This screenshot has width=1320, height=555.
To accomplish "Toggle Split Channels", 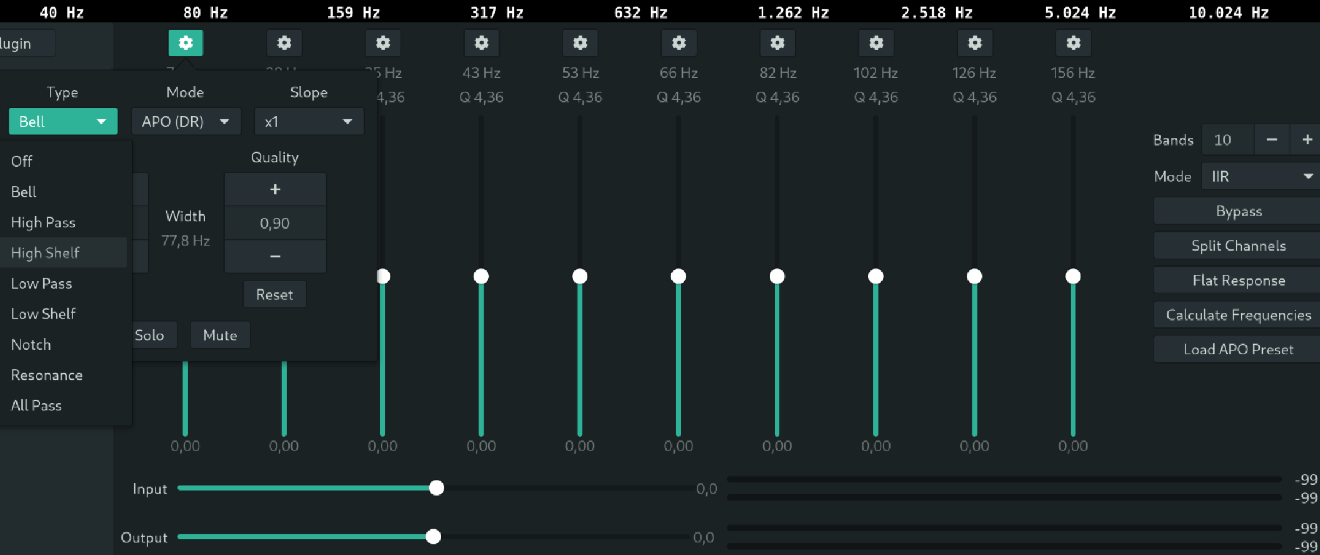I will pos(1238,246).
